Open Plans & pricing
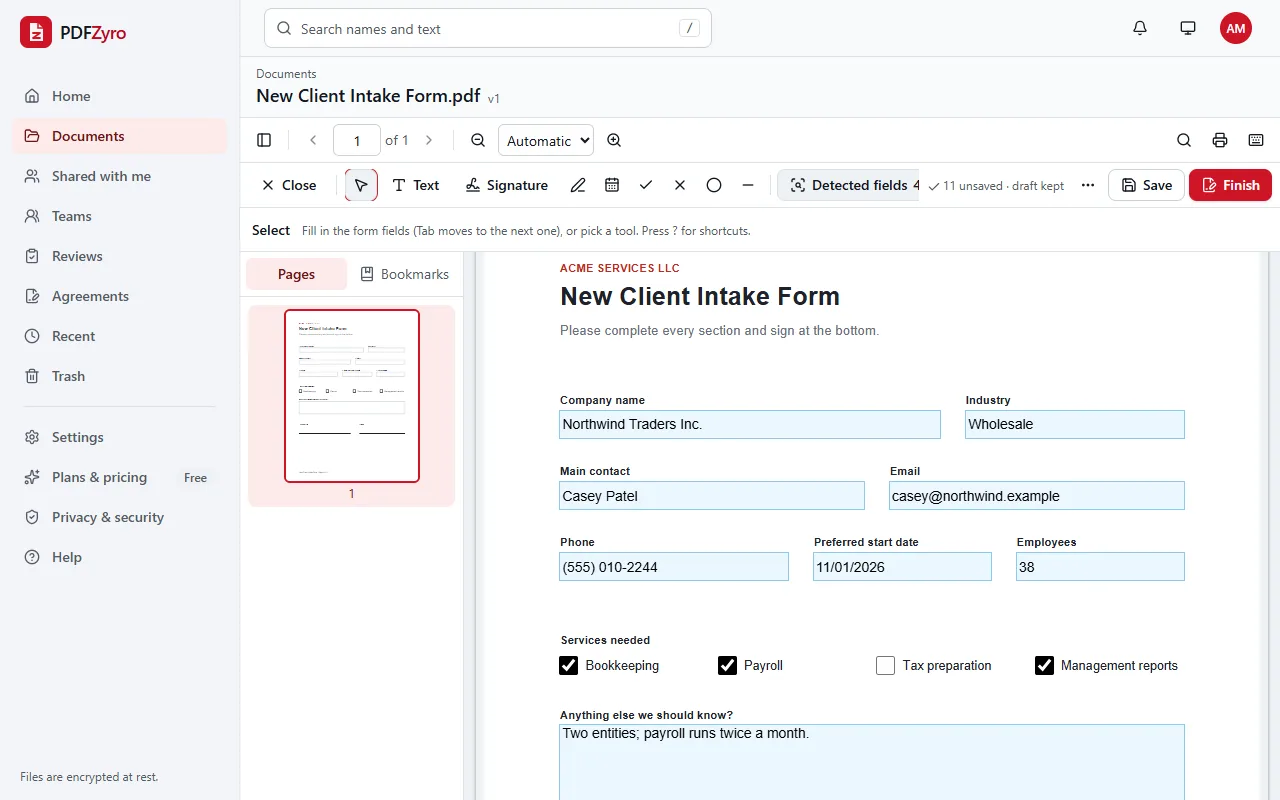 click(x=120, y=477)
